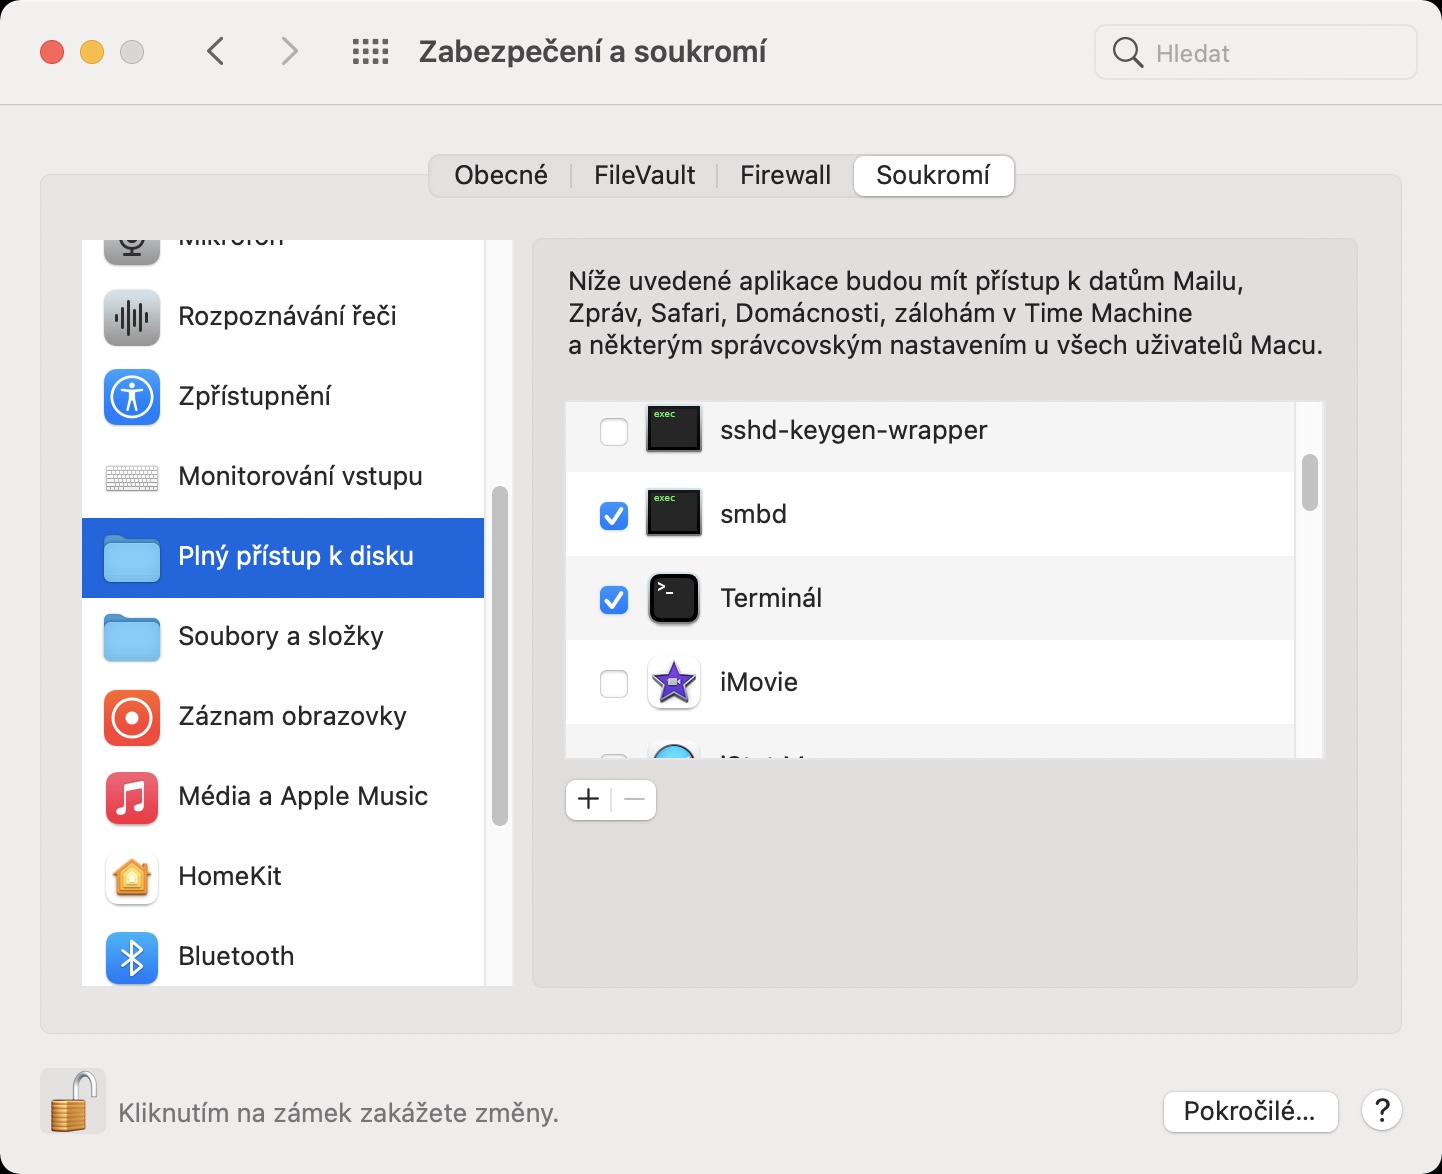1442x1174 pixels.
Task: Open the Firewall tab
Action: (x=785, y=176)
